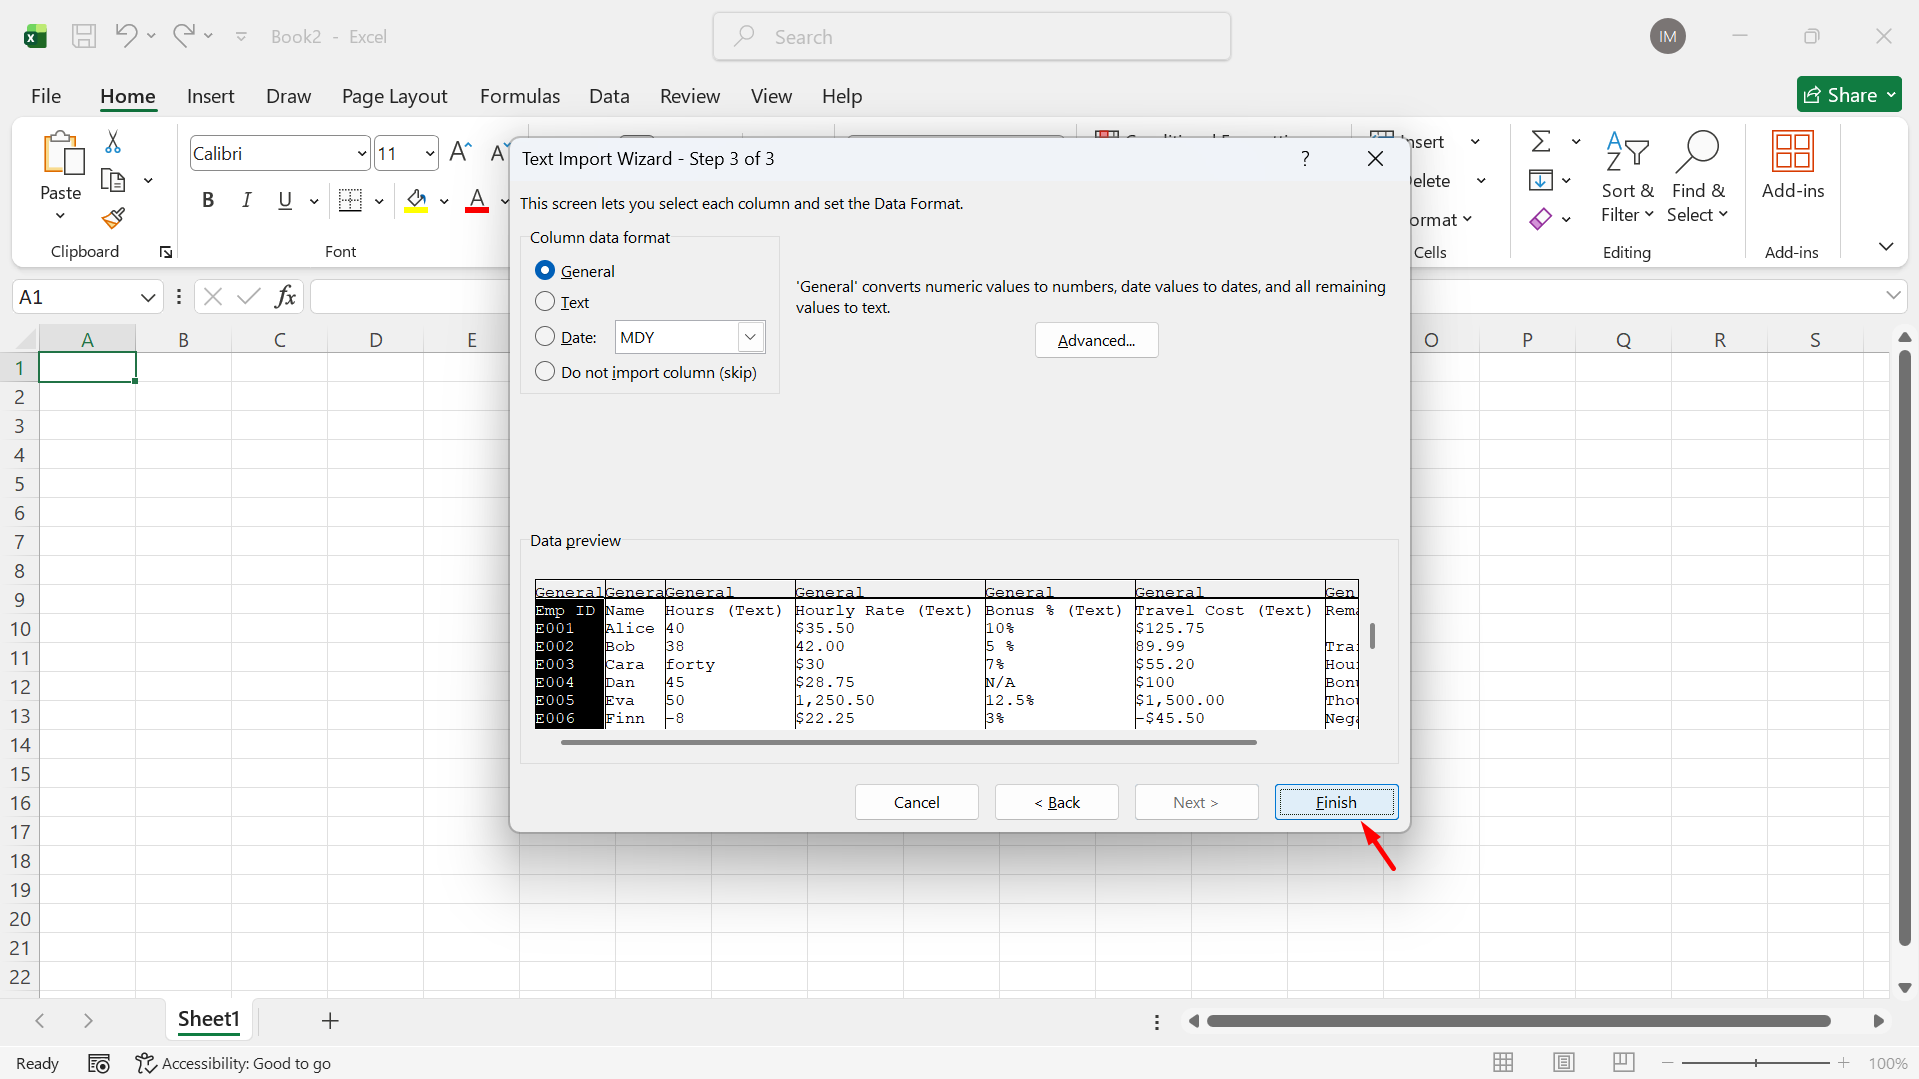Screen dimensions: 1919x1079
Task: Click Finish in the Text Import Wizard
Action: click(1336, 802)
